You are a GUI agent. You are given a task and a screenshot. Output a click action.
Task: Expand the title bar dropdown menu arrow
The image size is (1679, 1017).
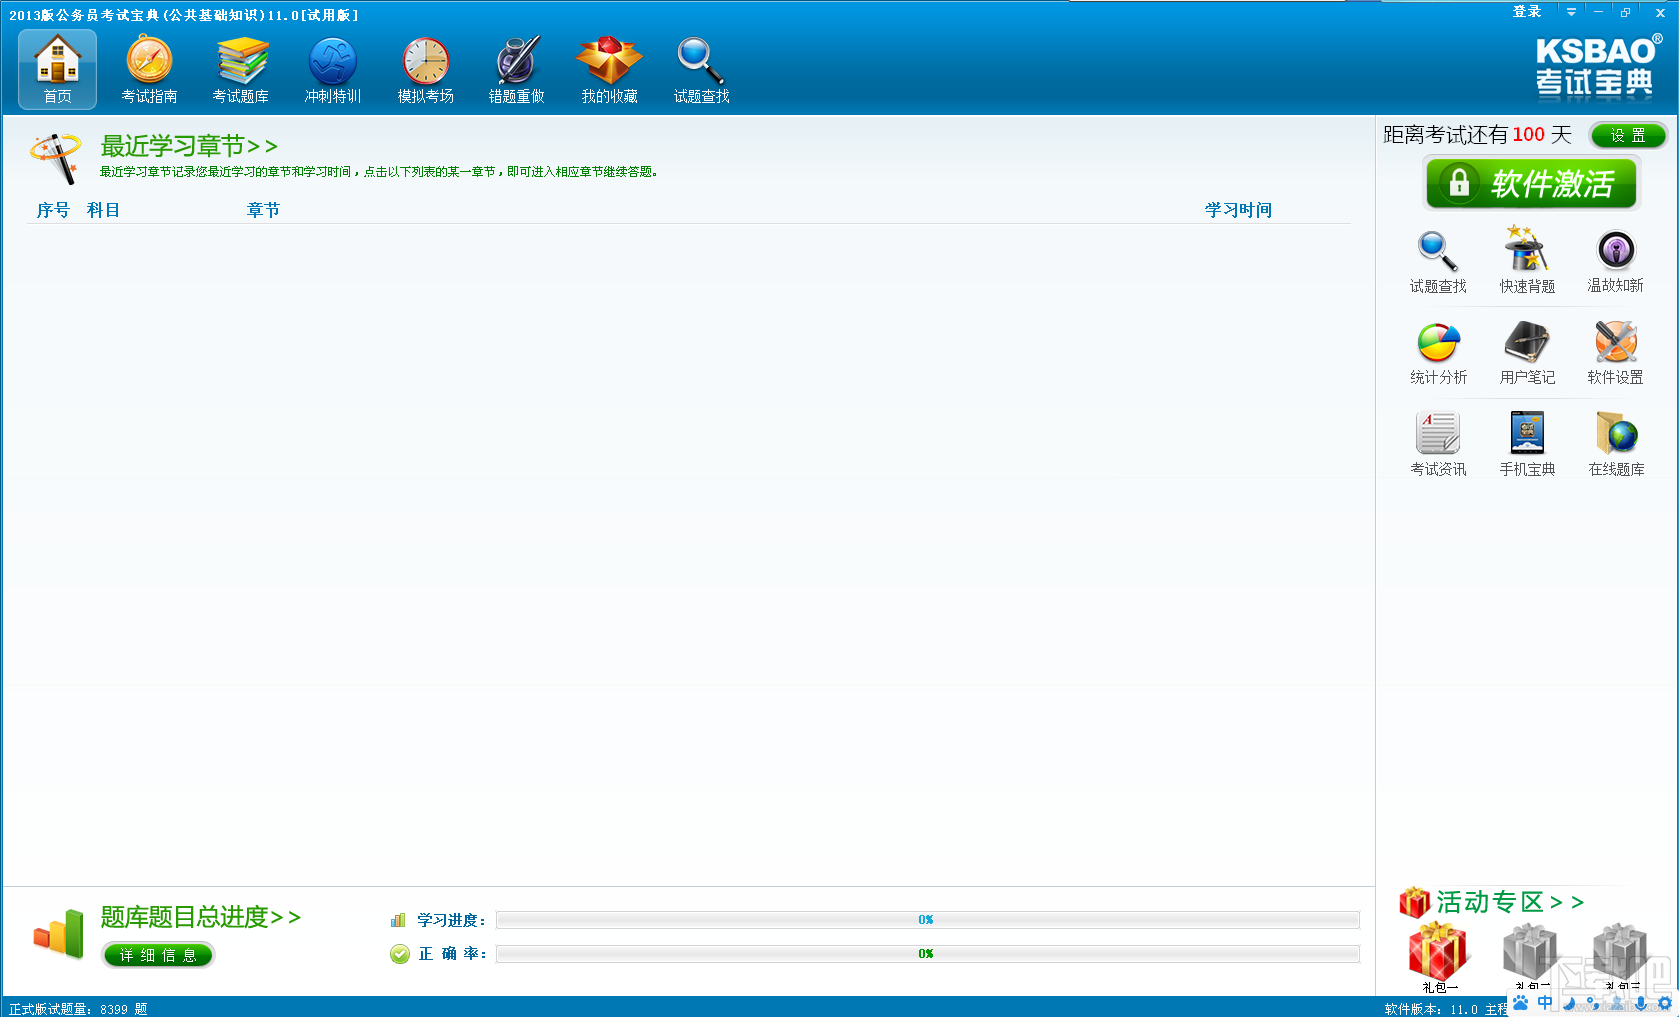pyautogui.click(x=1571, y=12)
